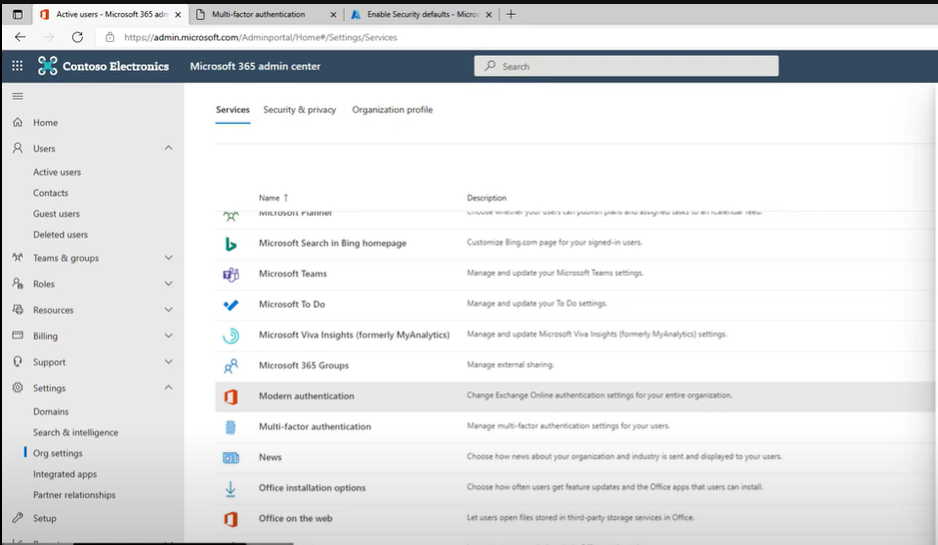The image size is (938, 545).
Task: Open the app launcher waffle icon
Action: [x=17, y=66]
